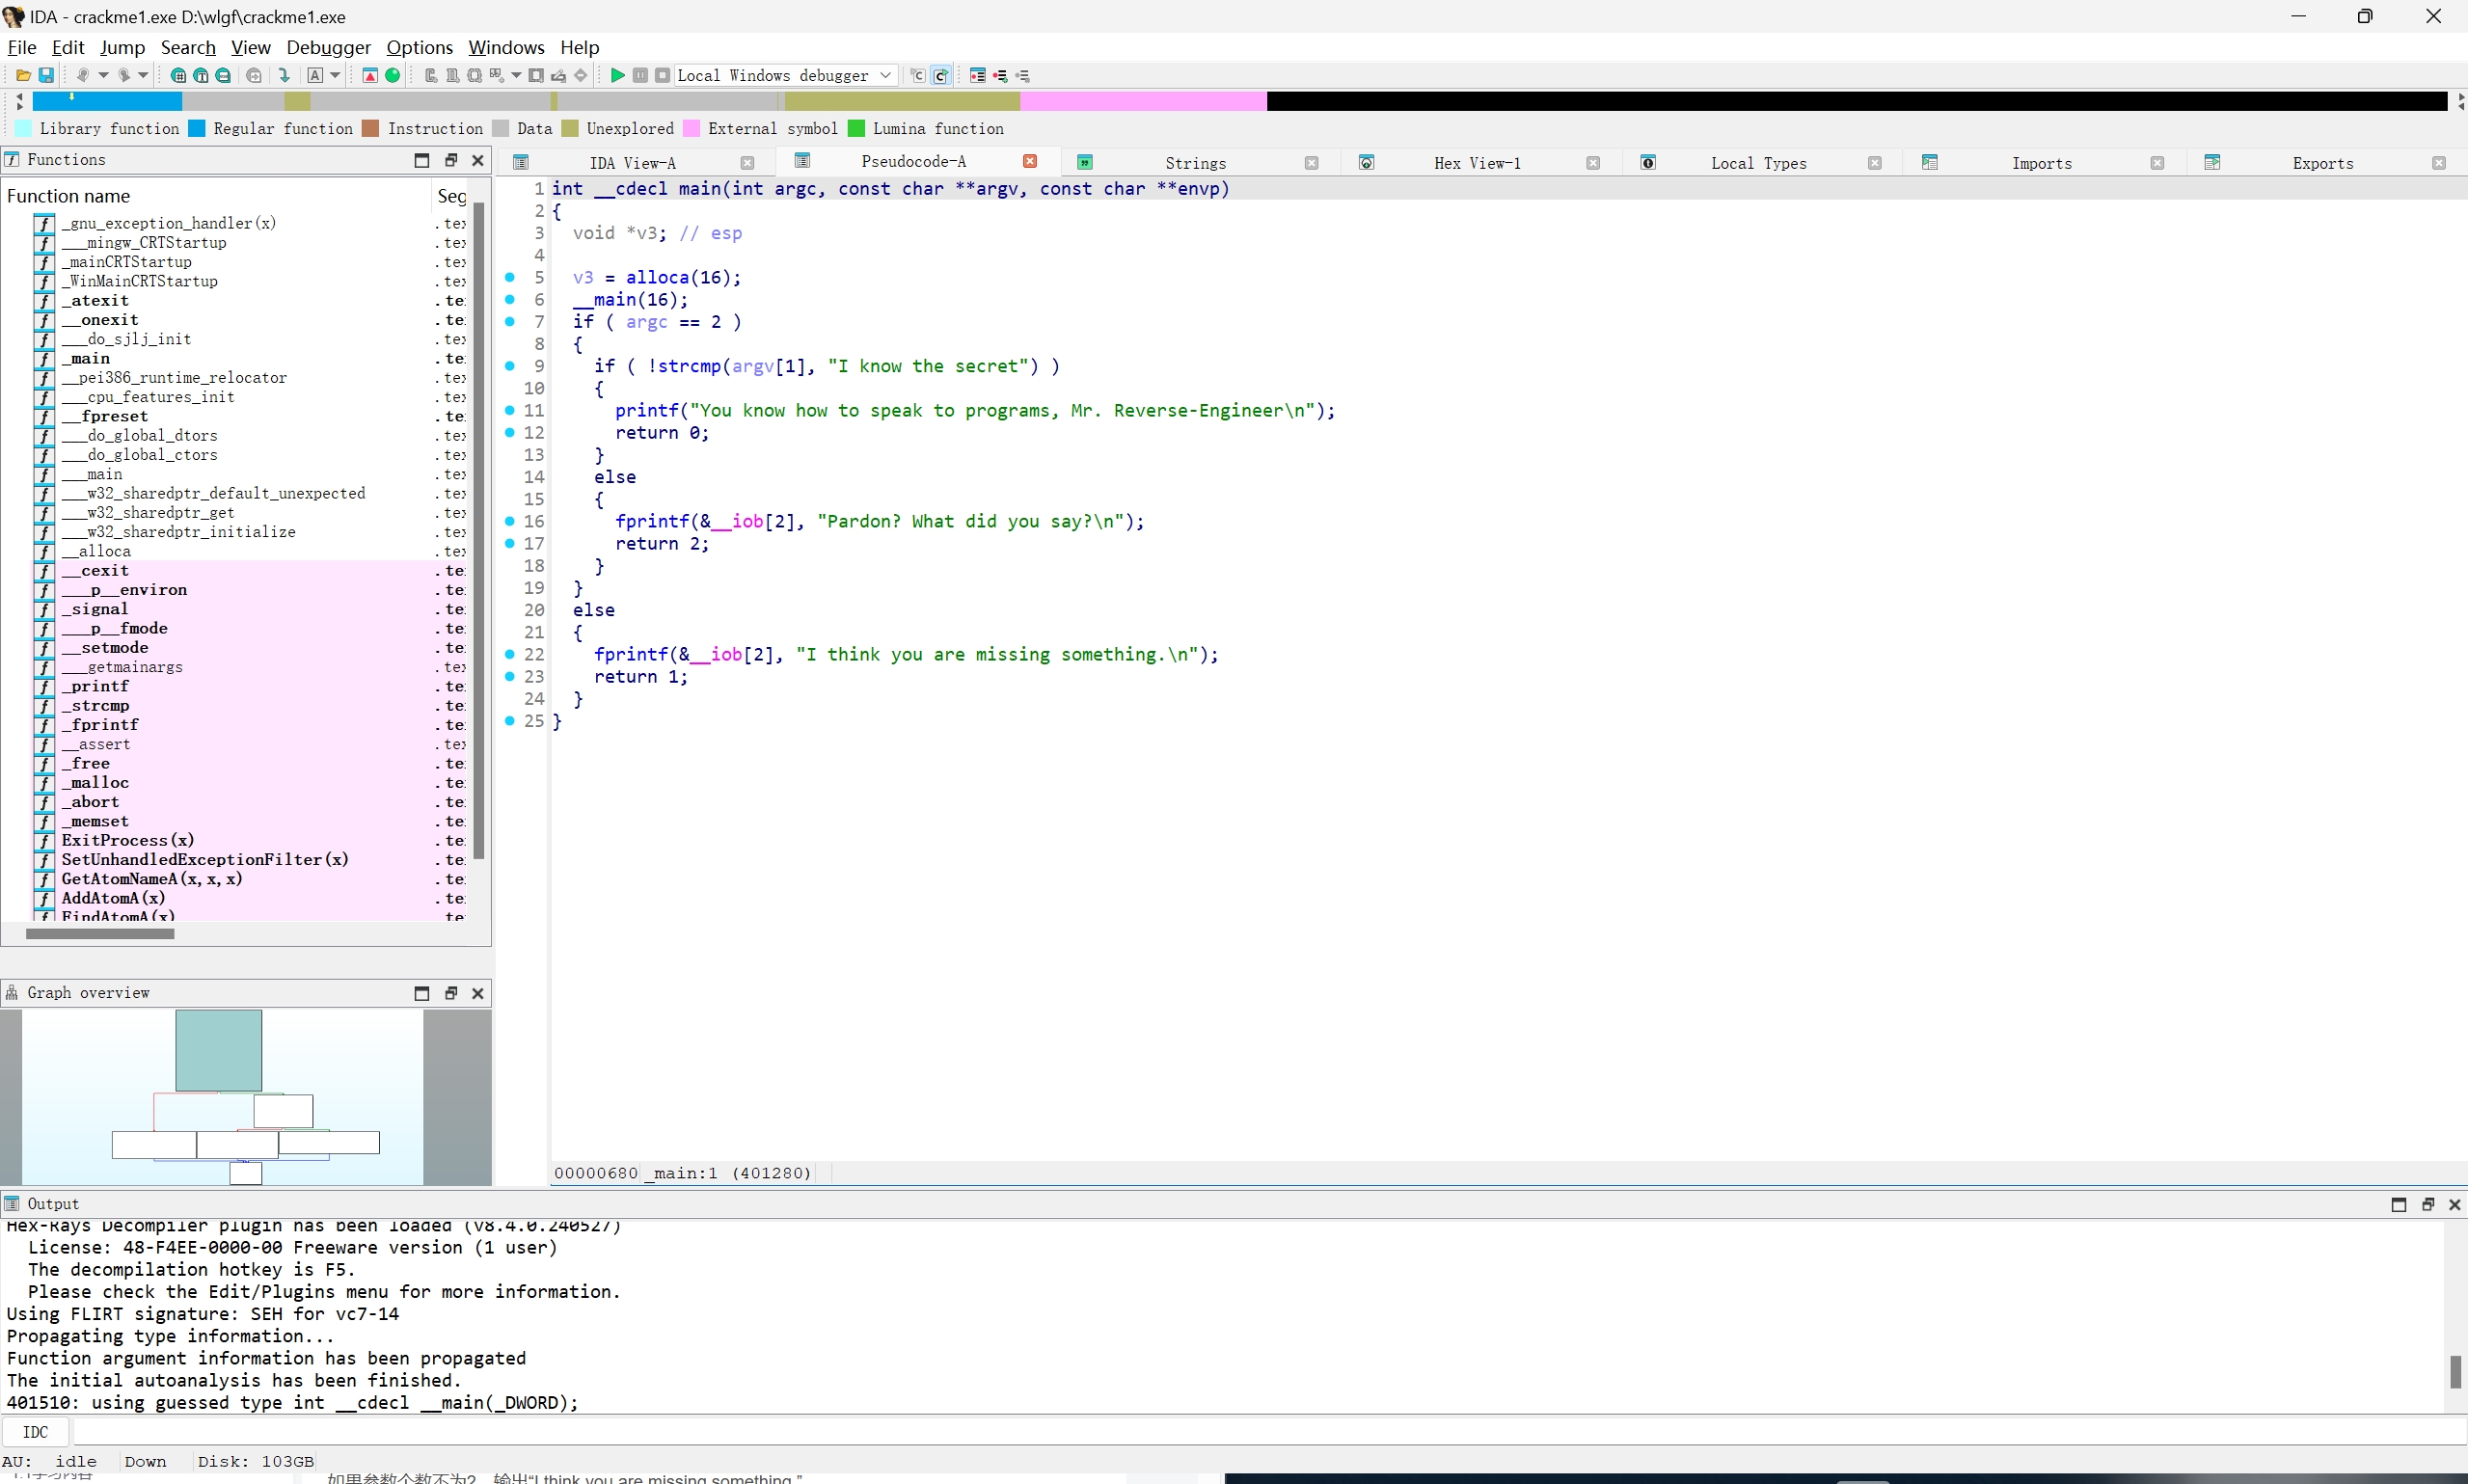Open the dropdown next to the 'A' icon

coord(335,75)
